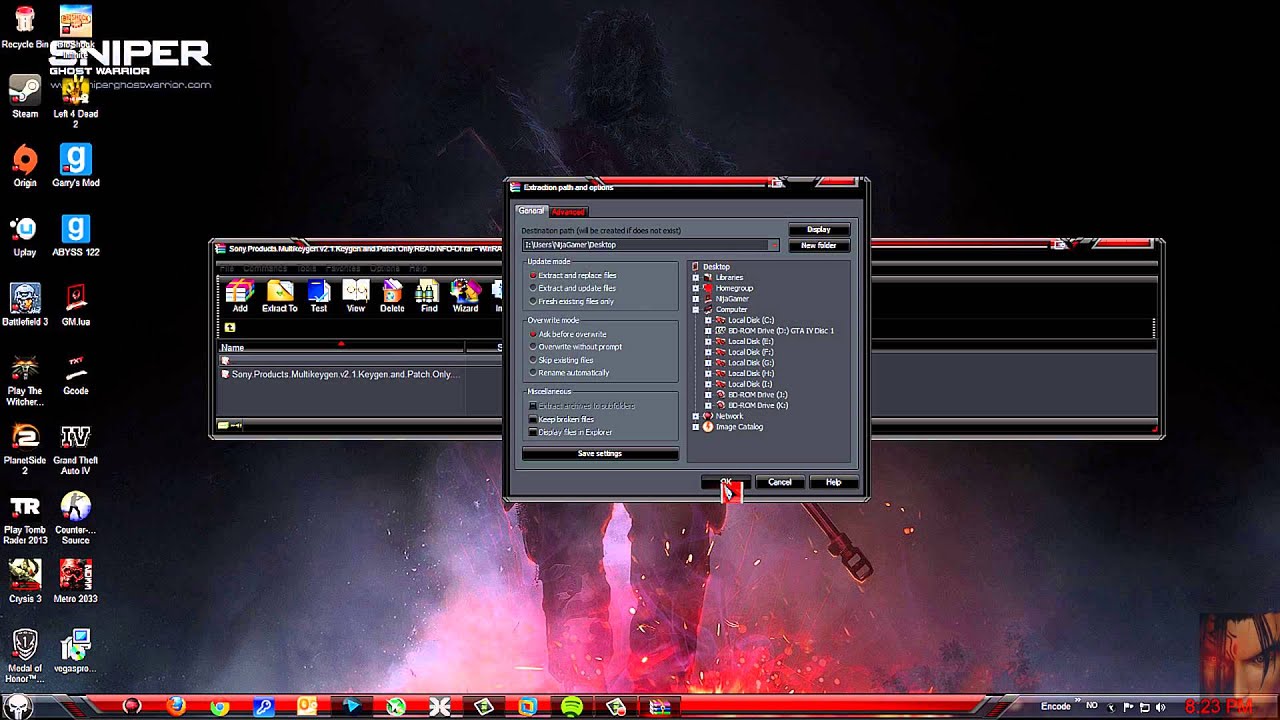Enable Display files in Explorer checkbox
The image size is (1280, 720).
(533, 432)
